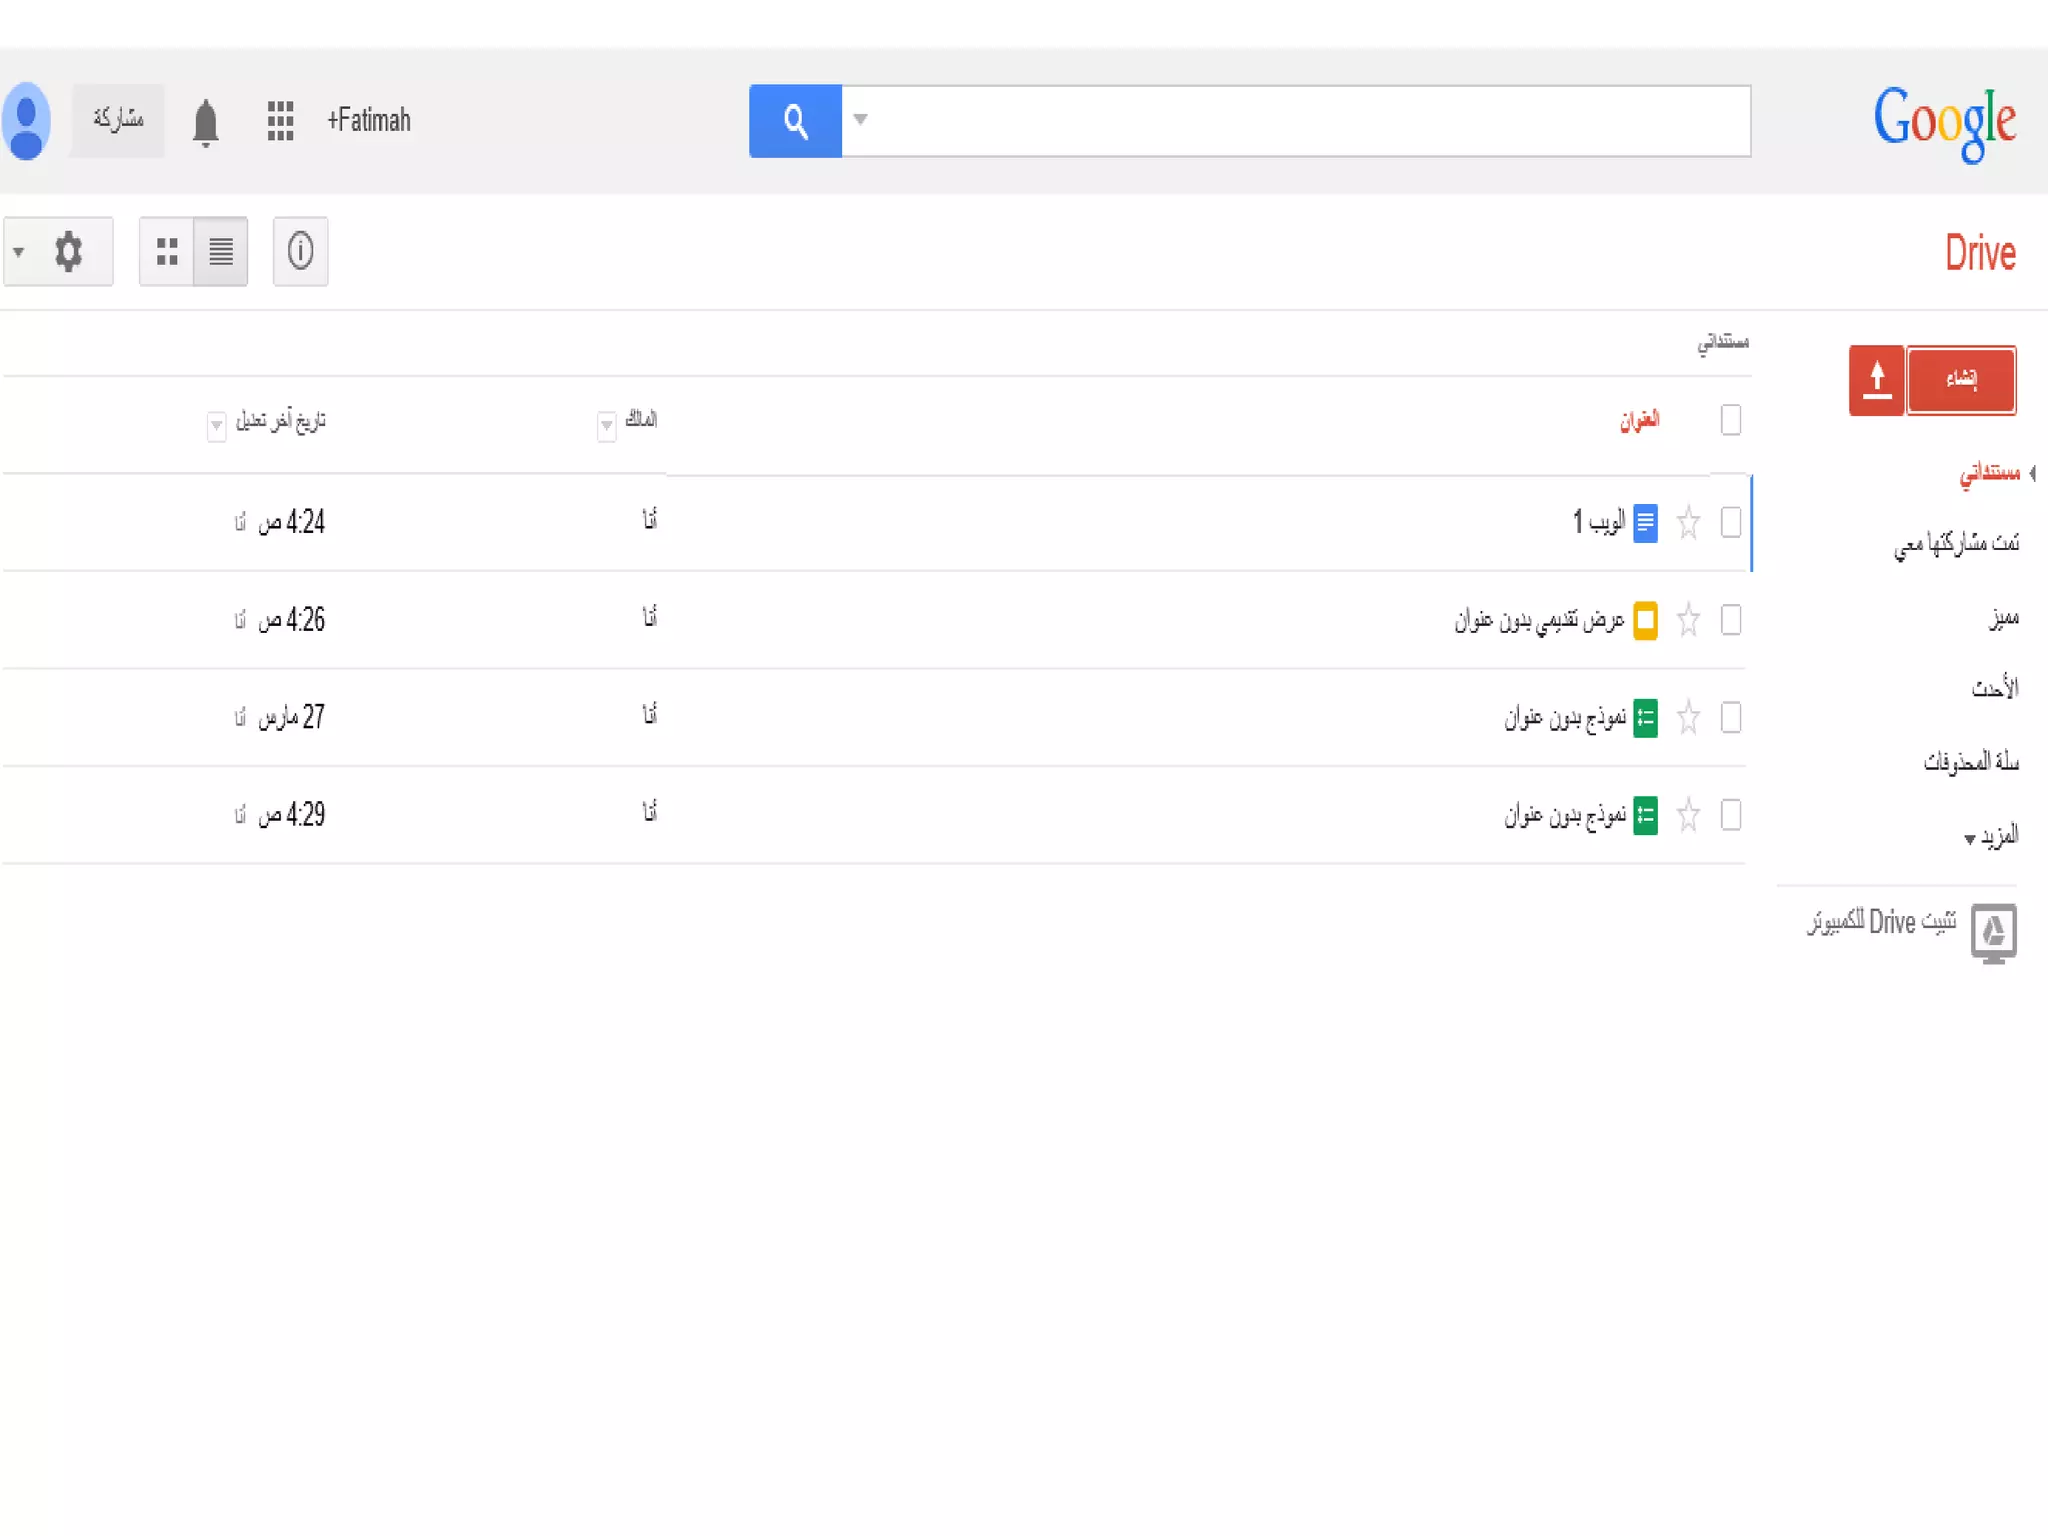This screenshot has width=2048, height=1536.
Task: Star the document الويب 1
Action: point(1688,522)
